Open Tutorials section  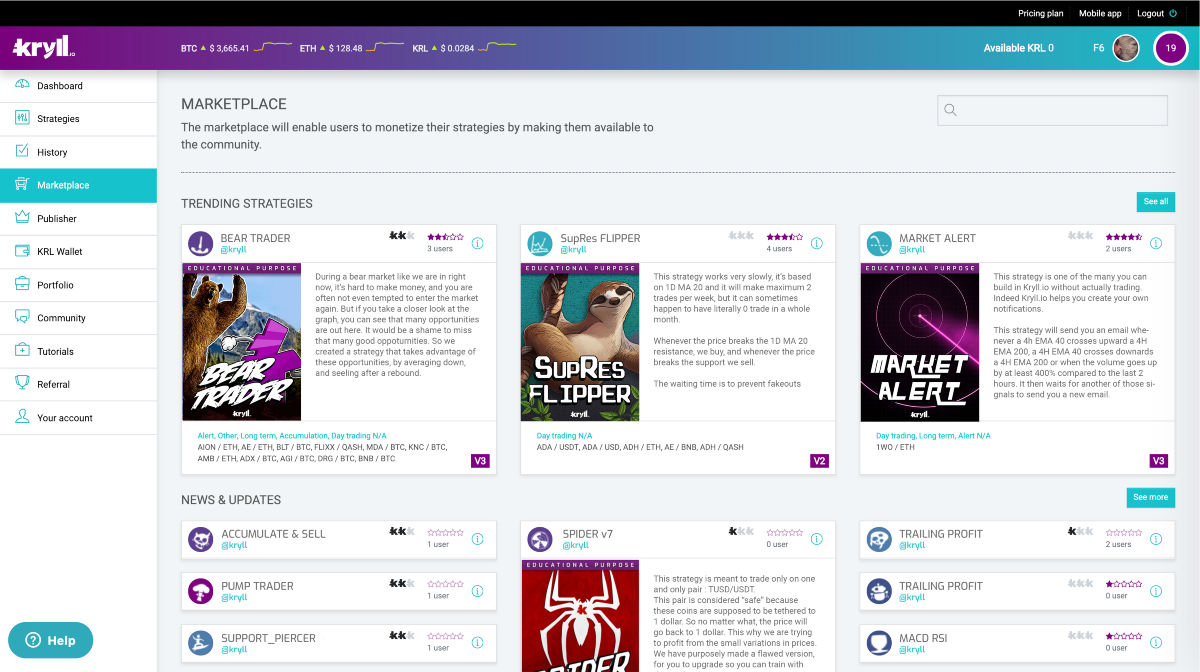(x=78, y=351)
